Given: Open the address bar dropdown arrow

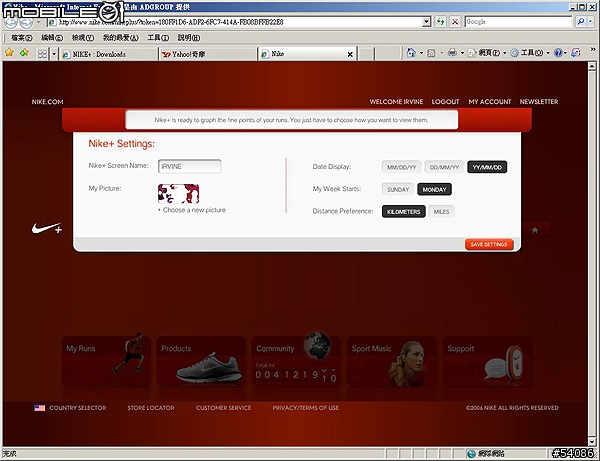Looking at the screenshot, I should pos(427,22).
